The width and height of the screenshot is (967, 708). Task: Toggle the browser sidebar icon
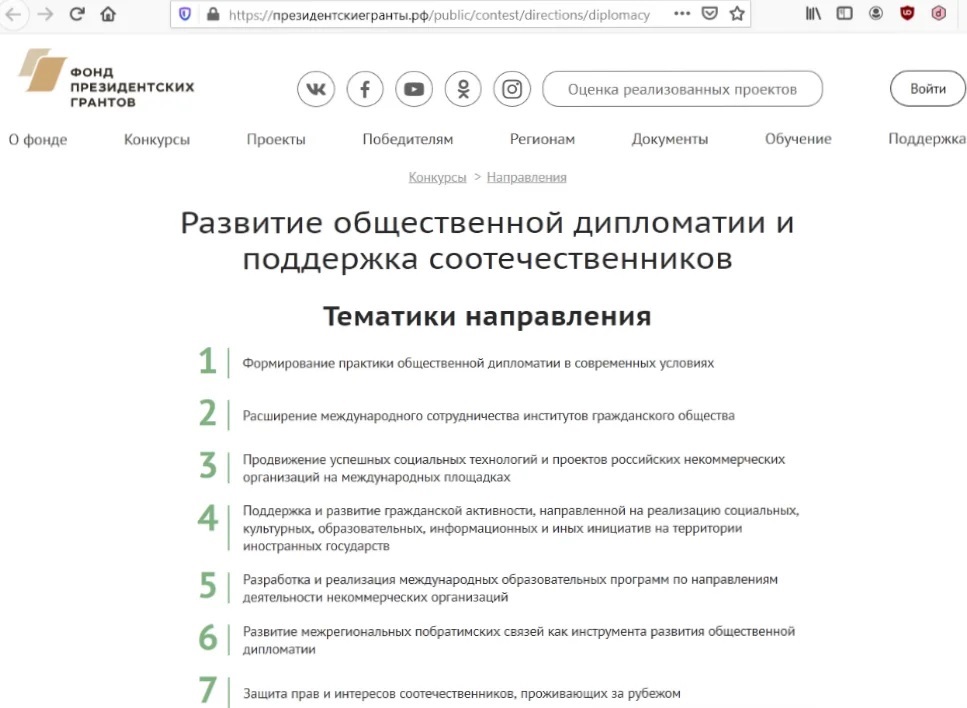[844, 14]
